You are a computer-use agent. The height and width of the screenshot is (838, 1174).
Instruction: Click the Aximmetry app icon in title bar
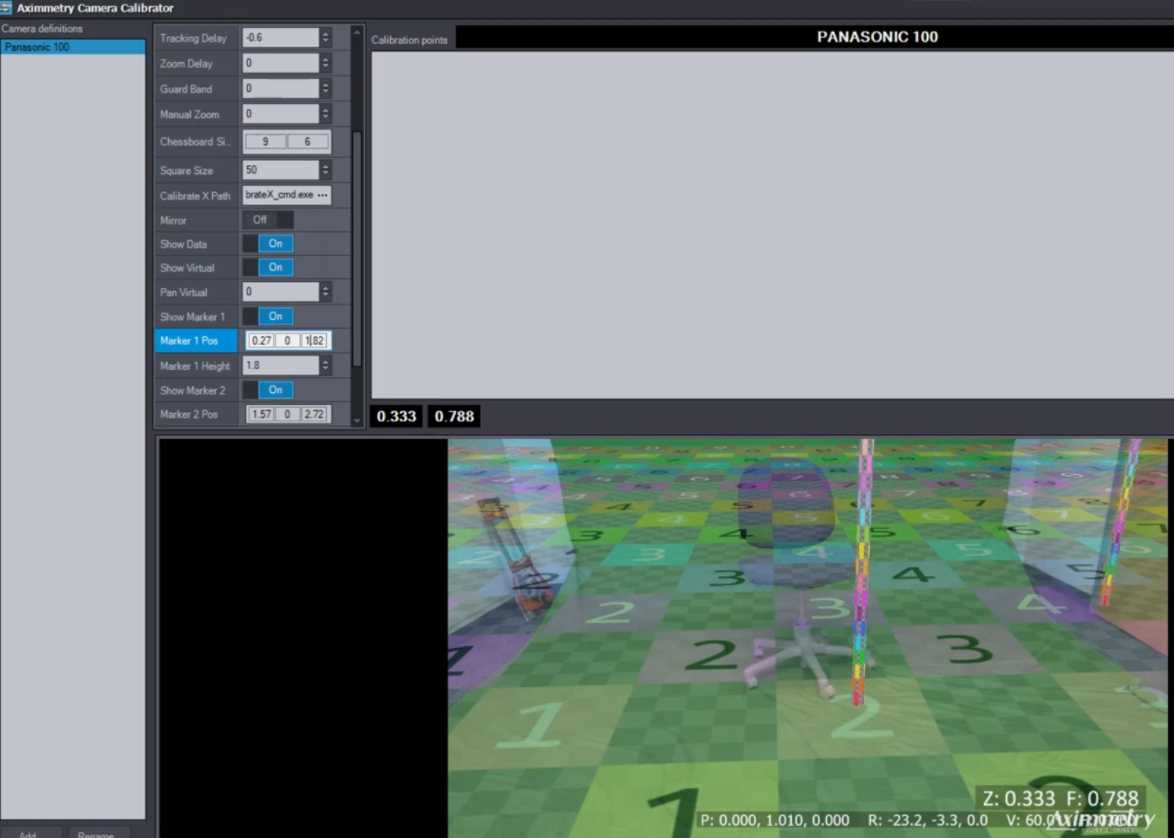(6, 7)
